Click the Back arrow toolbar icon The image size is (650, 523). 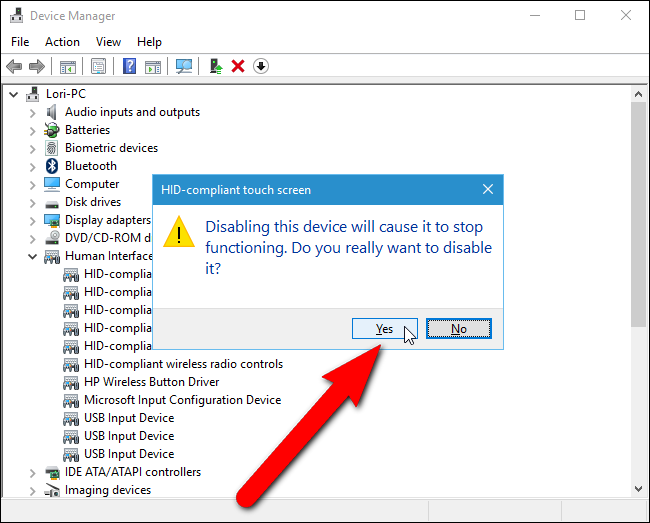click(x=15, y=66)
